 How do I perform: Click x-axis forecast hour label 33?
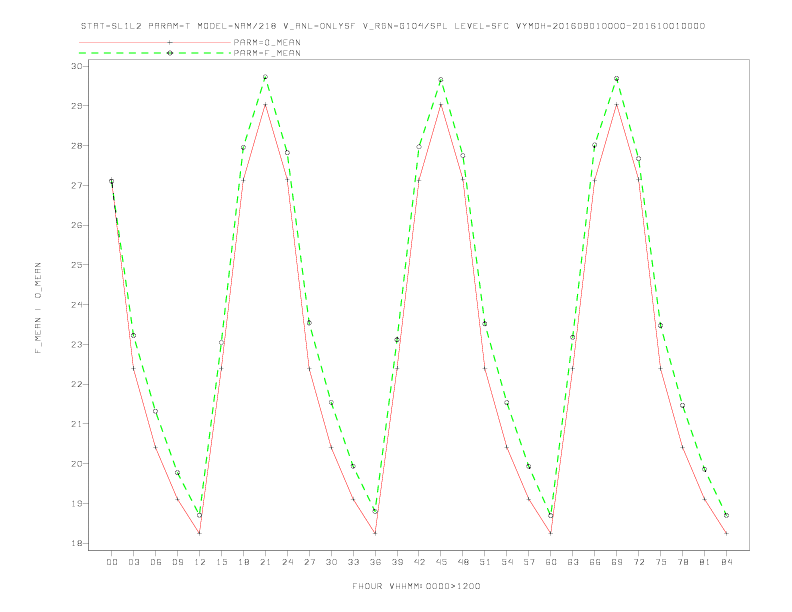coord(353,562)
